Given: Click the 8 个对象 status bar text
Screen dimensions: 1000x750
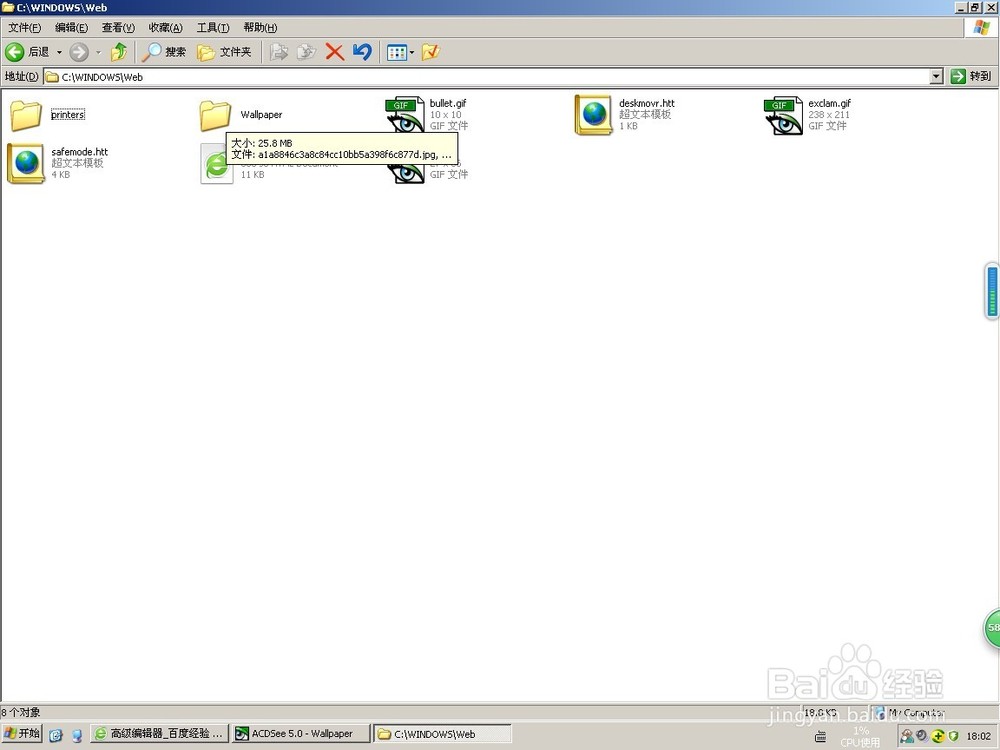Looking at the screenshot, I should 20,712.
